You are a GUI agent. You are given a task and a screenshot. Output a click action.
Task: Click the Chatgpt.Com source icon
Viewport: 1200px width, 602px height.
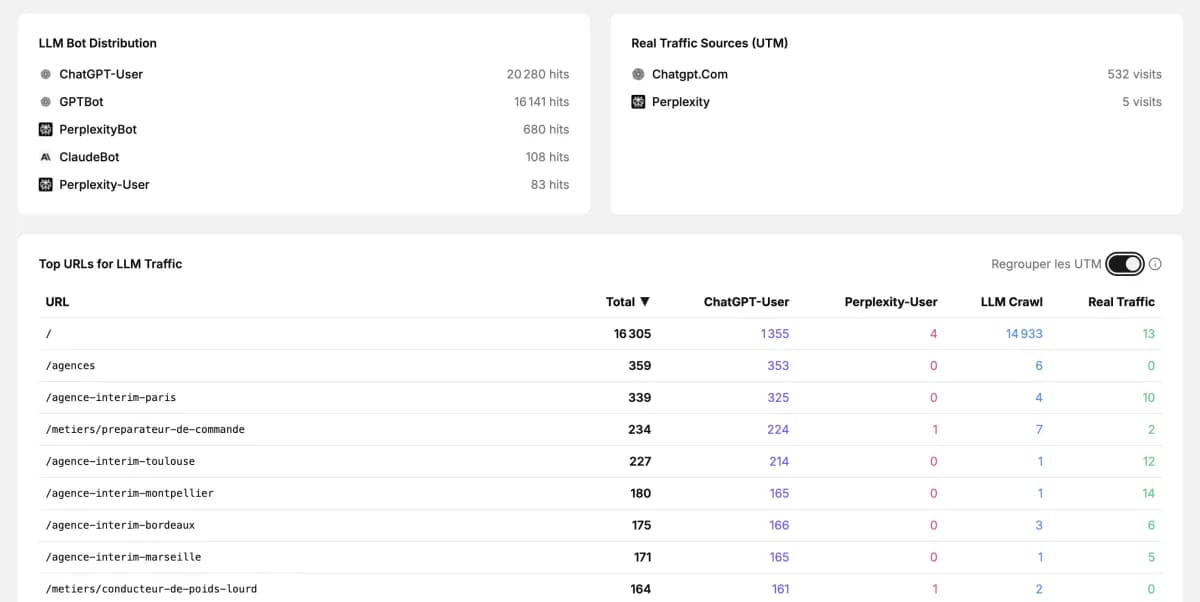click(638, 74)
